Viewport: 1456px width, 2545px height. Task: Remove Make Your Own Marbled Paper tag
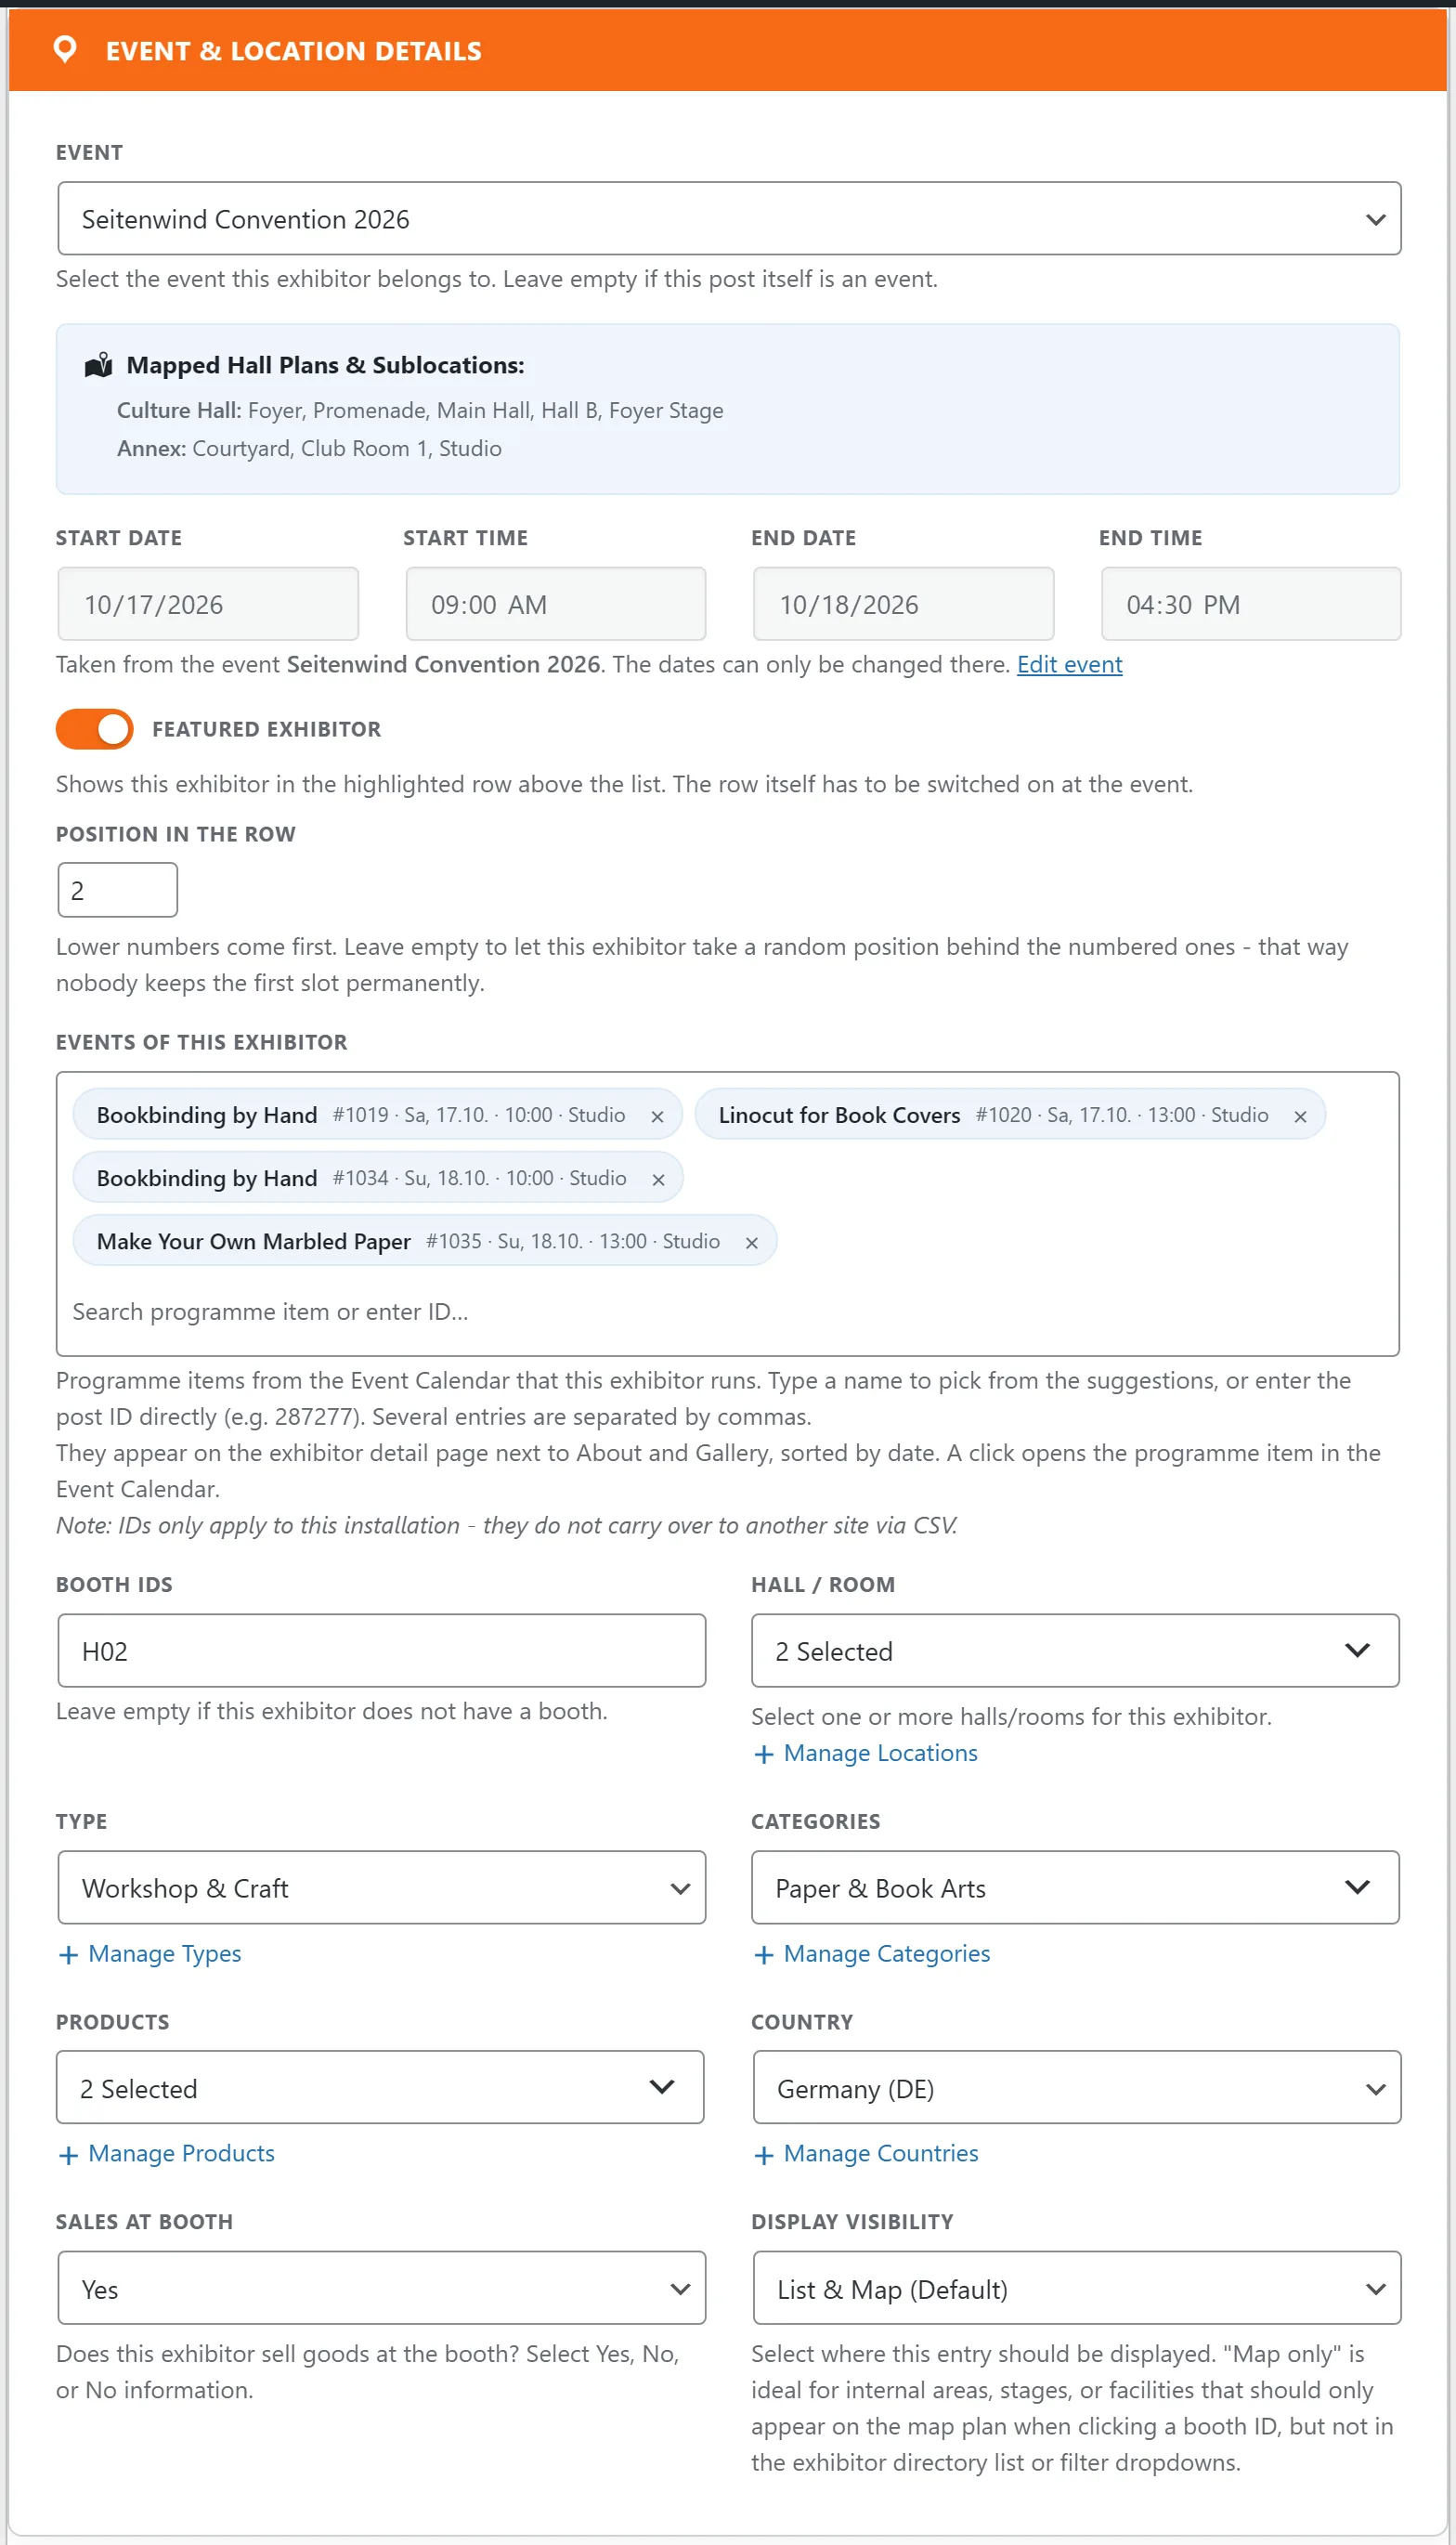coord(752,1242)
